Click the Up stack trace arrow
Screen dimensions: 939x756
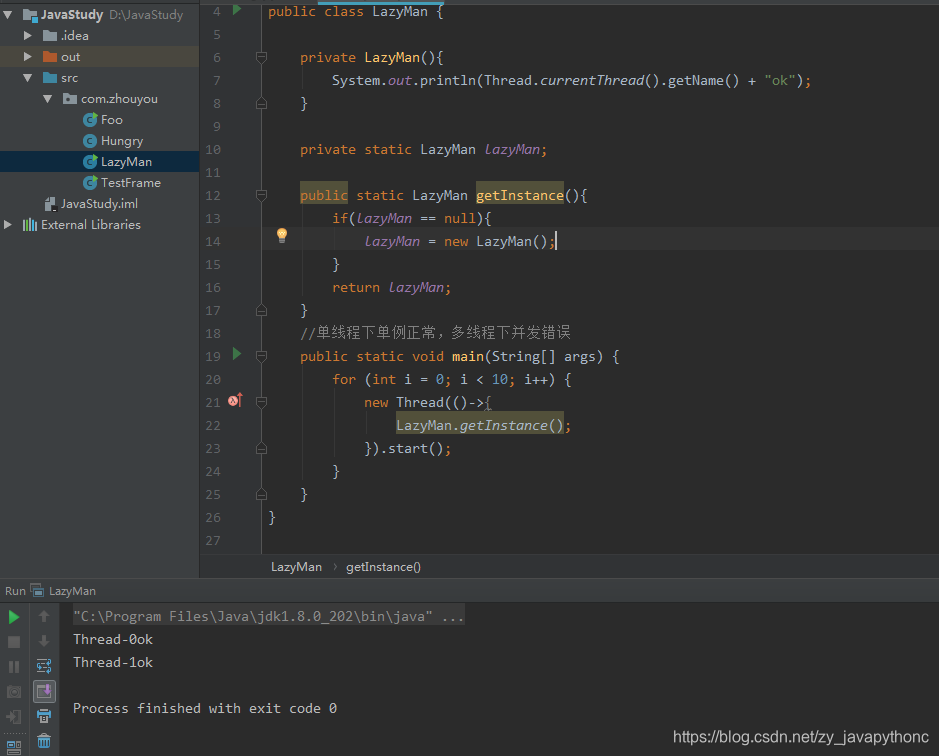point(44,616)
